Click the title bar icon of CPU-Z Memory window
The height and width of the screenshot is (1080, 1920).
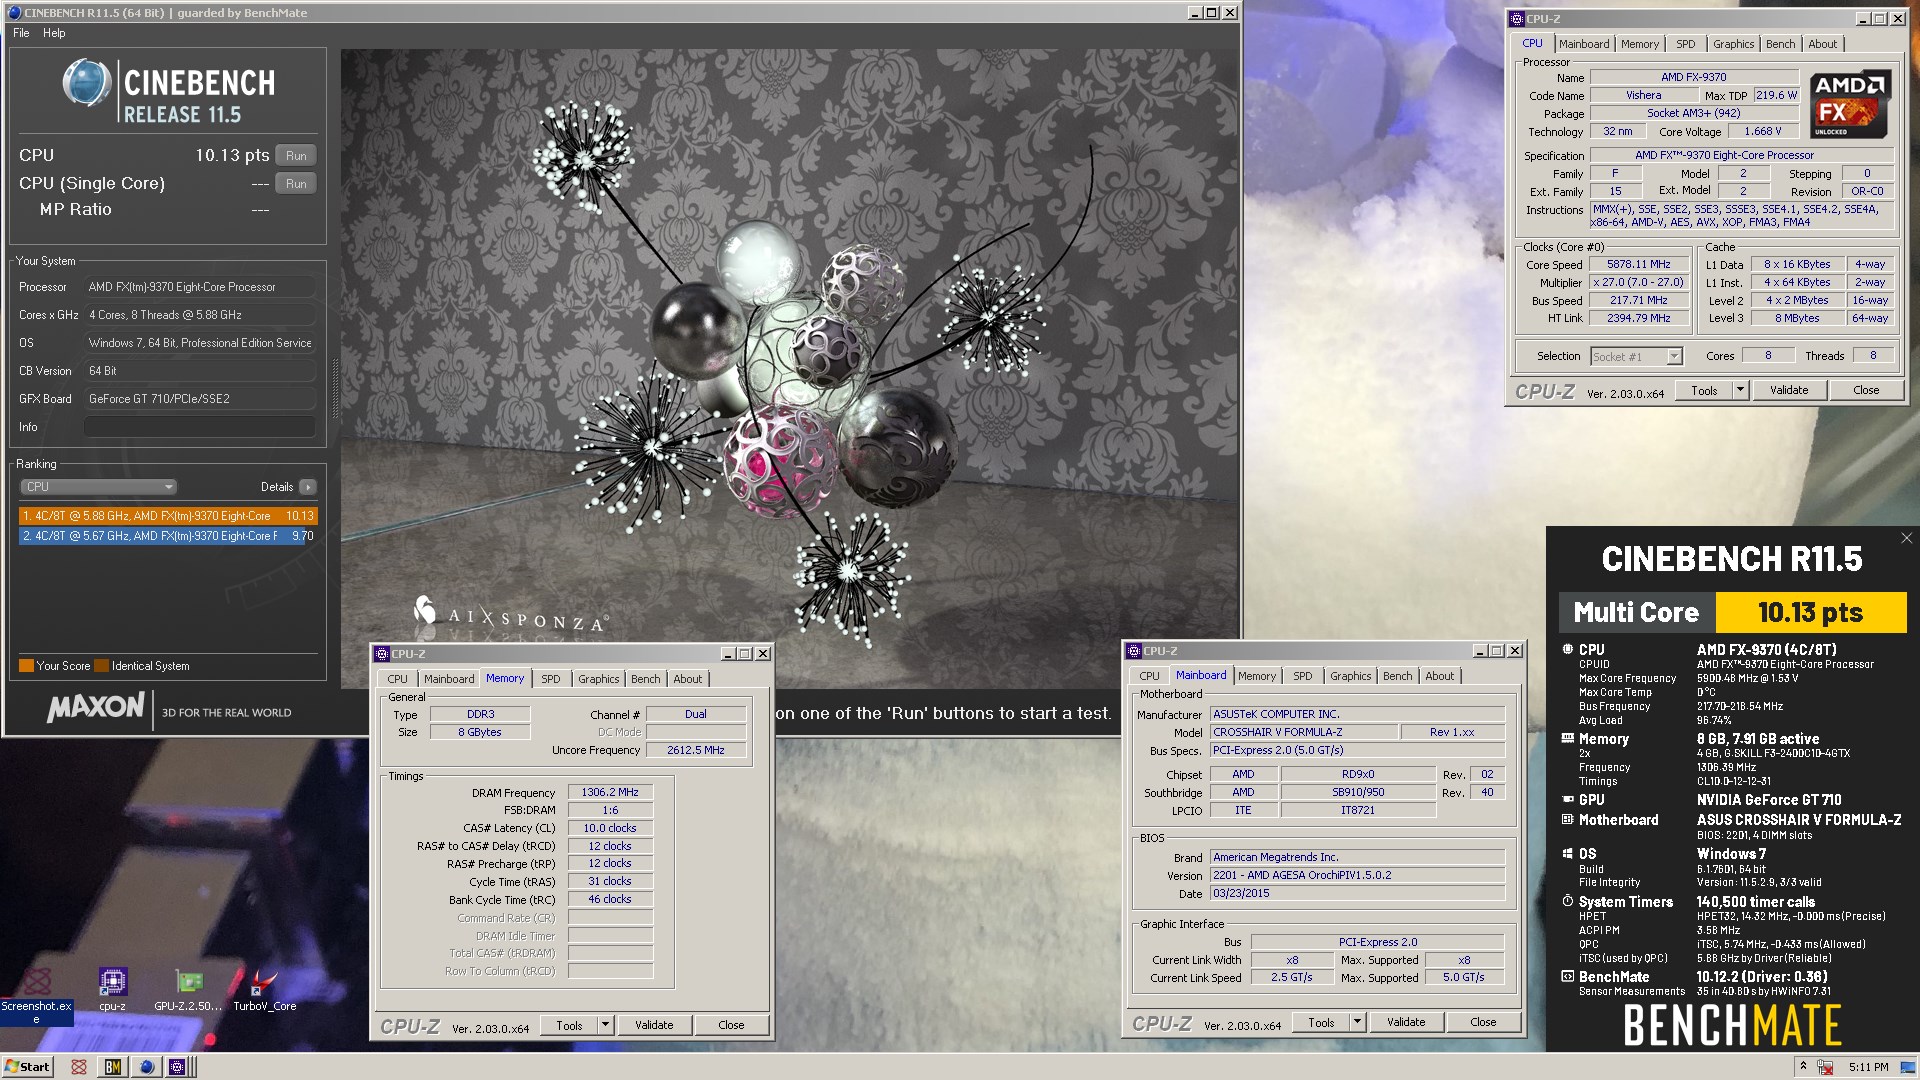click(x=381, y=654)
